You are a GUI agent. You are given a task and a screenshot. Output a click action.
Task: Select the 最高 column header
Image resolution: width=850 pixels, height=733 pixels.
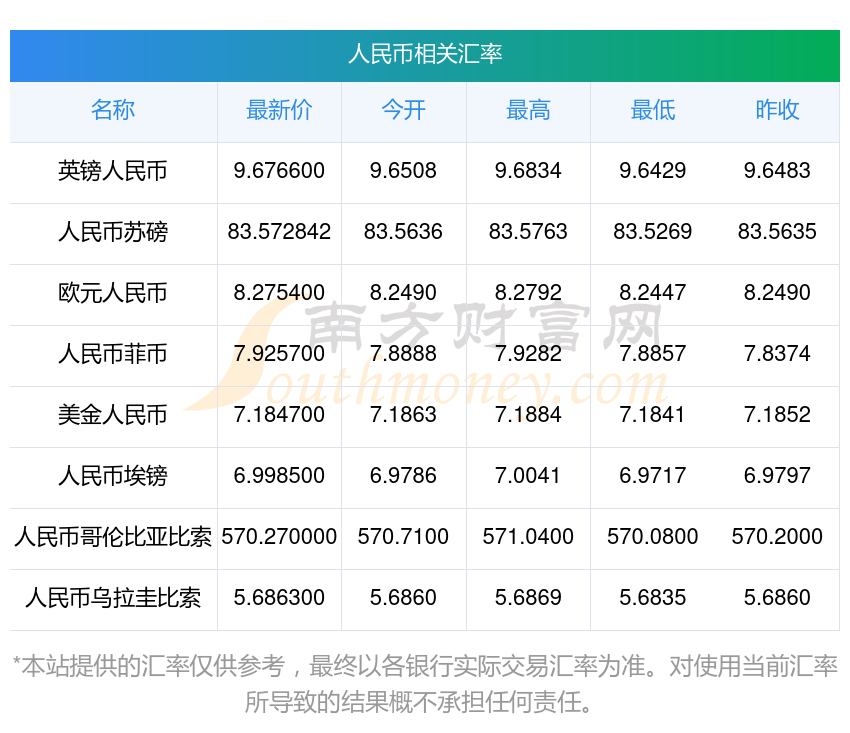point(528,110)
